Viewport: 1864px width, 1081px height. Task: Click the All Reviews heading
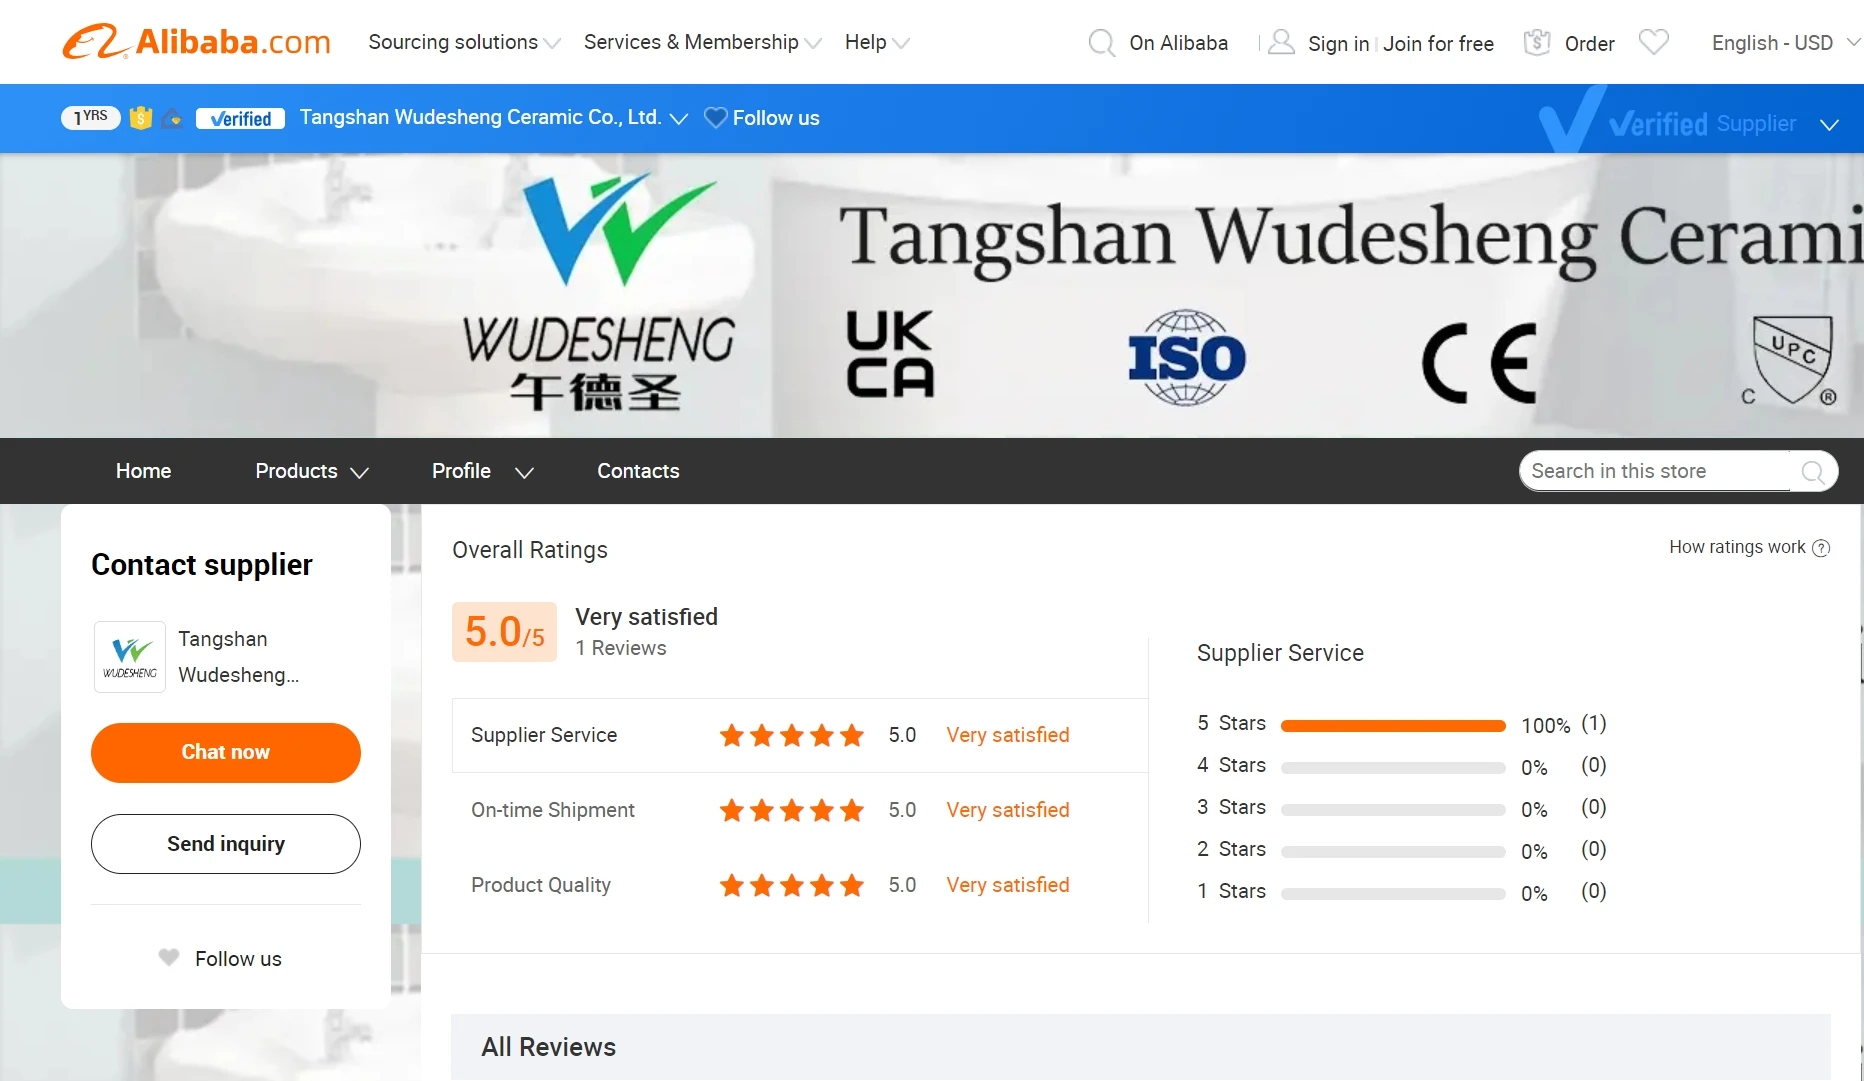pyautogui.click(x=548, y=1047)
